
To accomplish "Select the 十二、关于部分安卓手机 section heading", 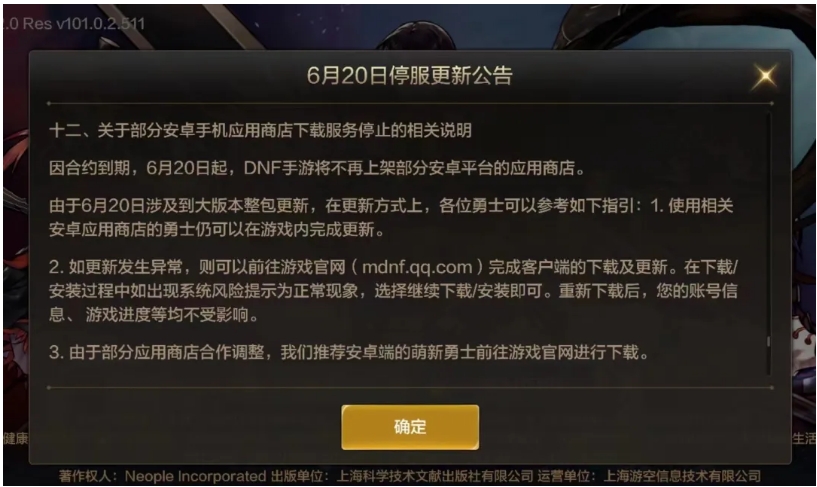I will click(x=261, y=130).
